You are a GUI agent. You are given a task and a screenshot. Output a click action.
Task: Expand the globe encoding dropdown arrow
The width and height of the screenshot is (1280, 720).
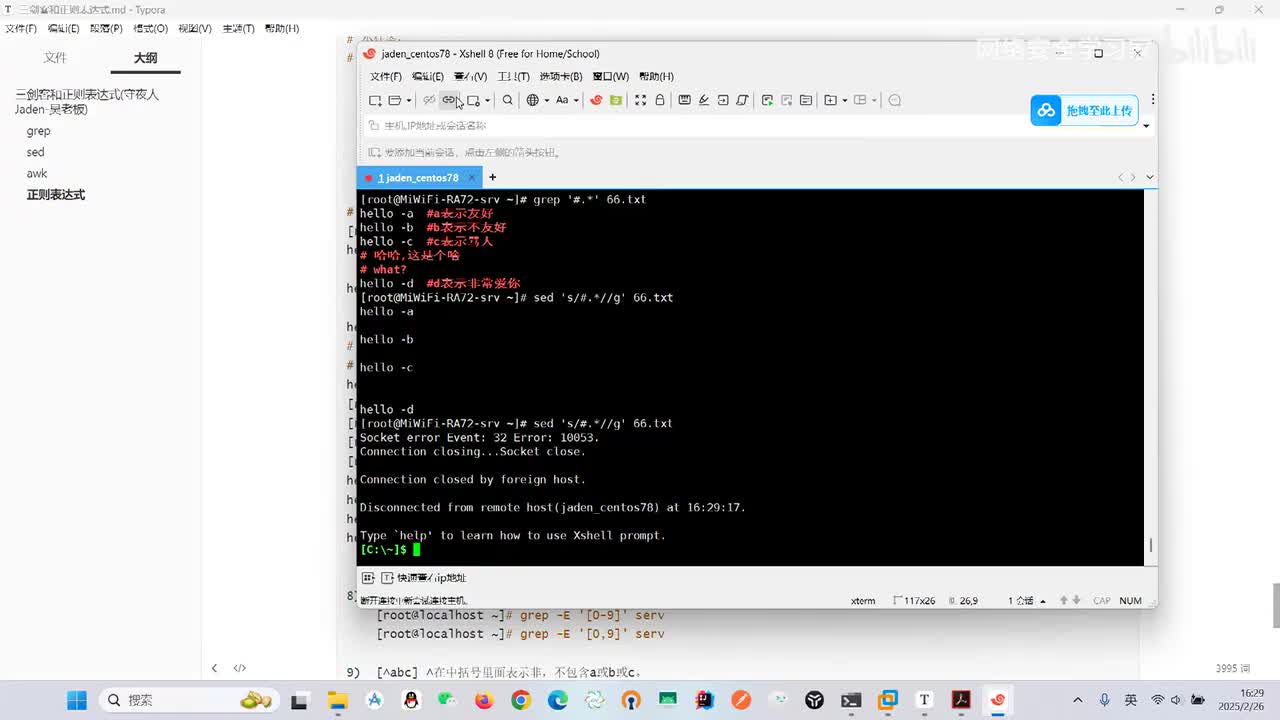[546, 100]
